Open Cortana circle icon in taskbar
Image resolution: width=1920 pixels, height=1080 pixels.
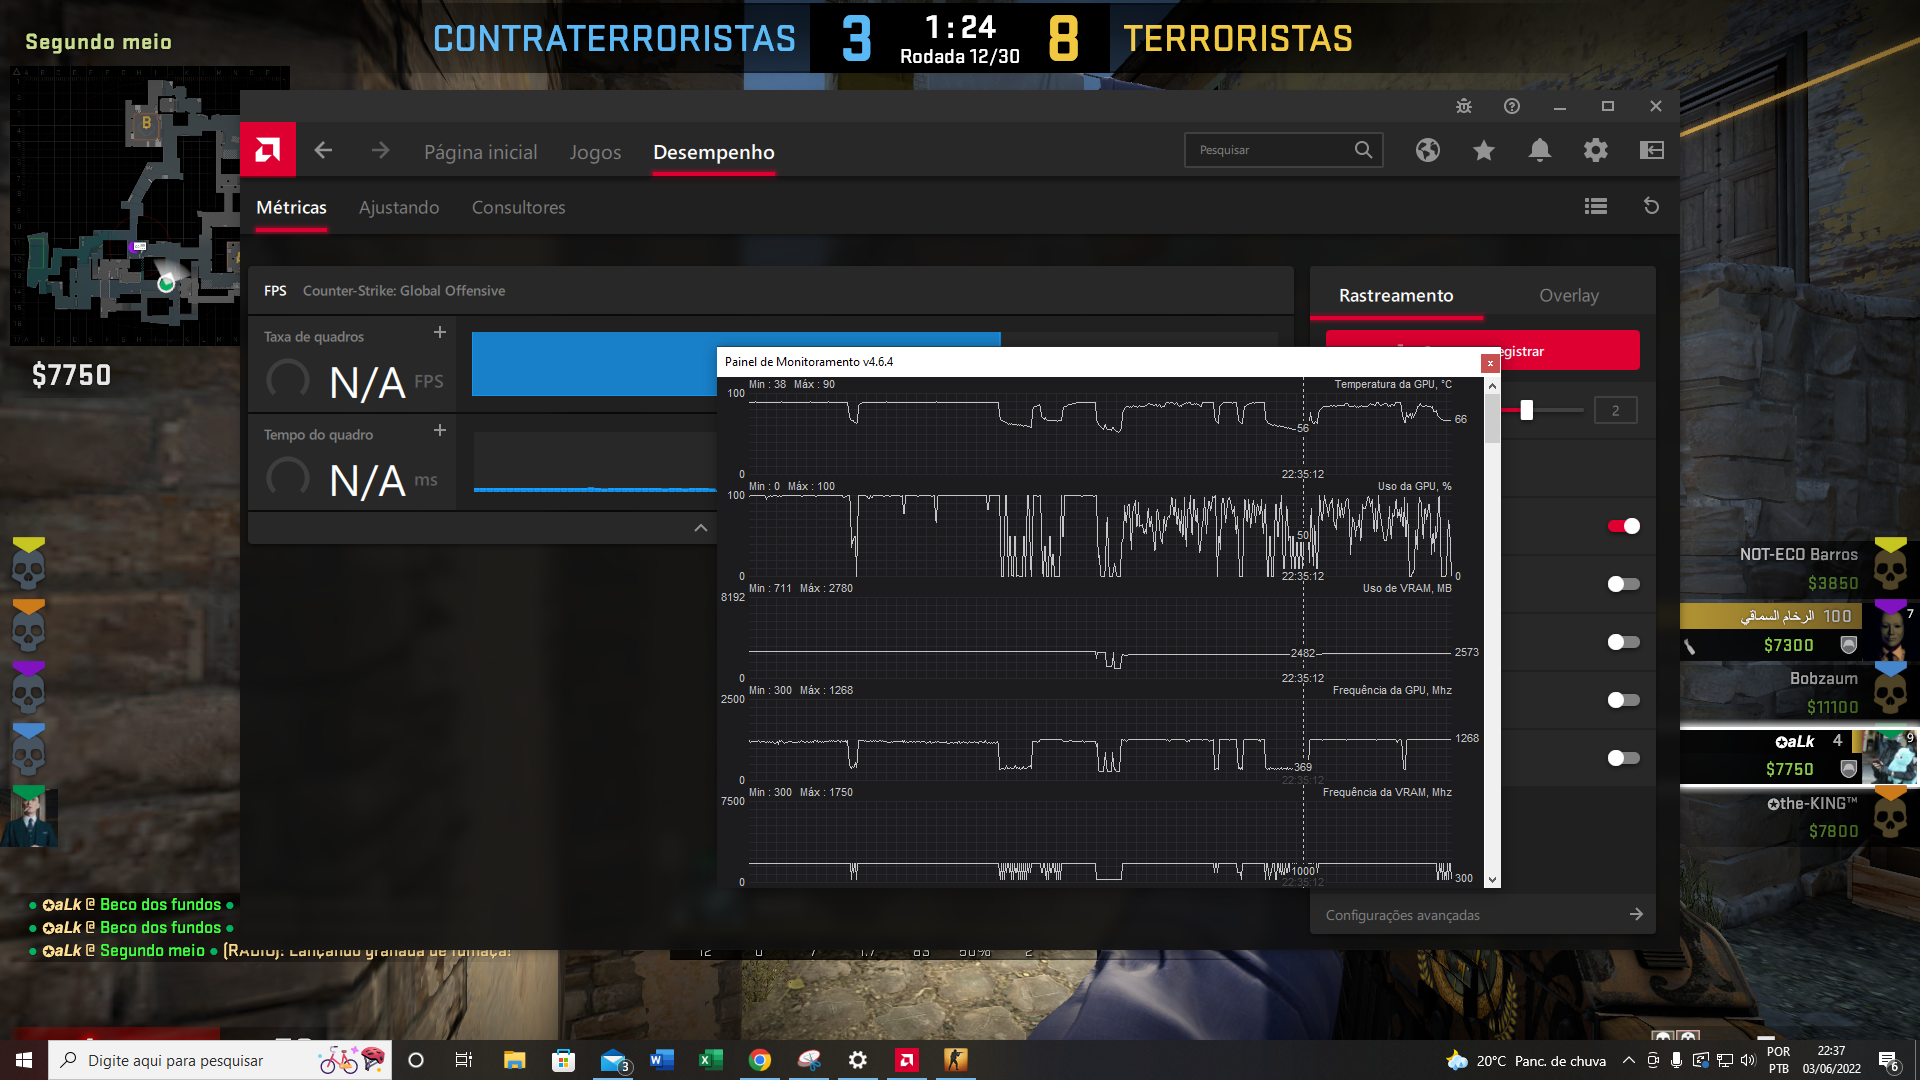pos(416,1060)
